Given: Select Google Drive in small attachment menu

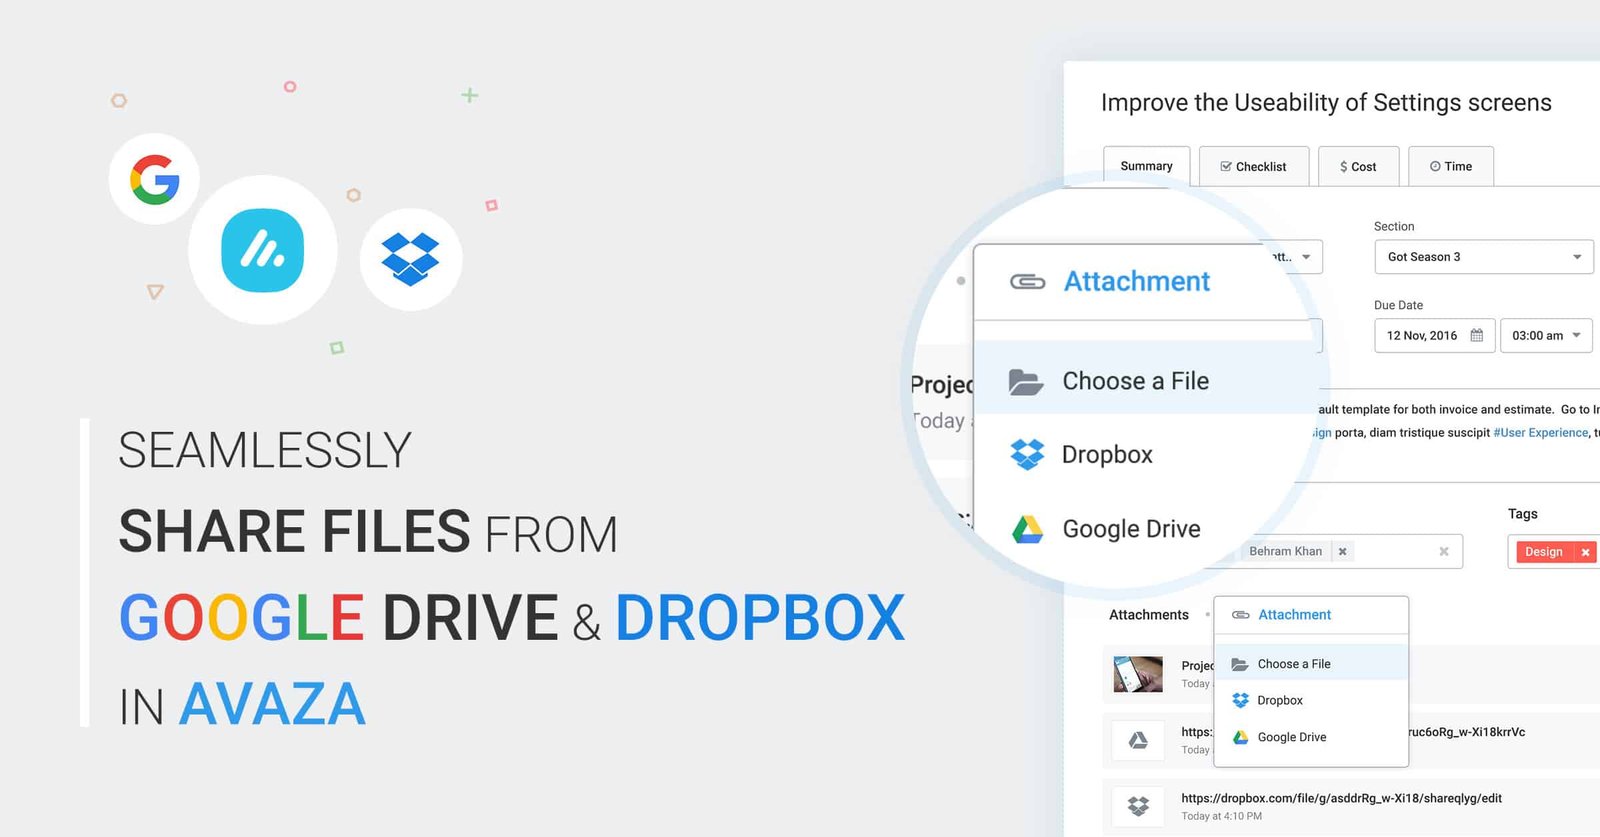Looking at the screenshot, I should 1291,738.
